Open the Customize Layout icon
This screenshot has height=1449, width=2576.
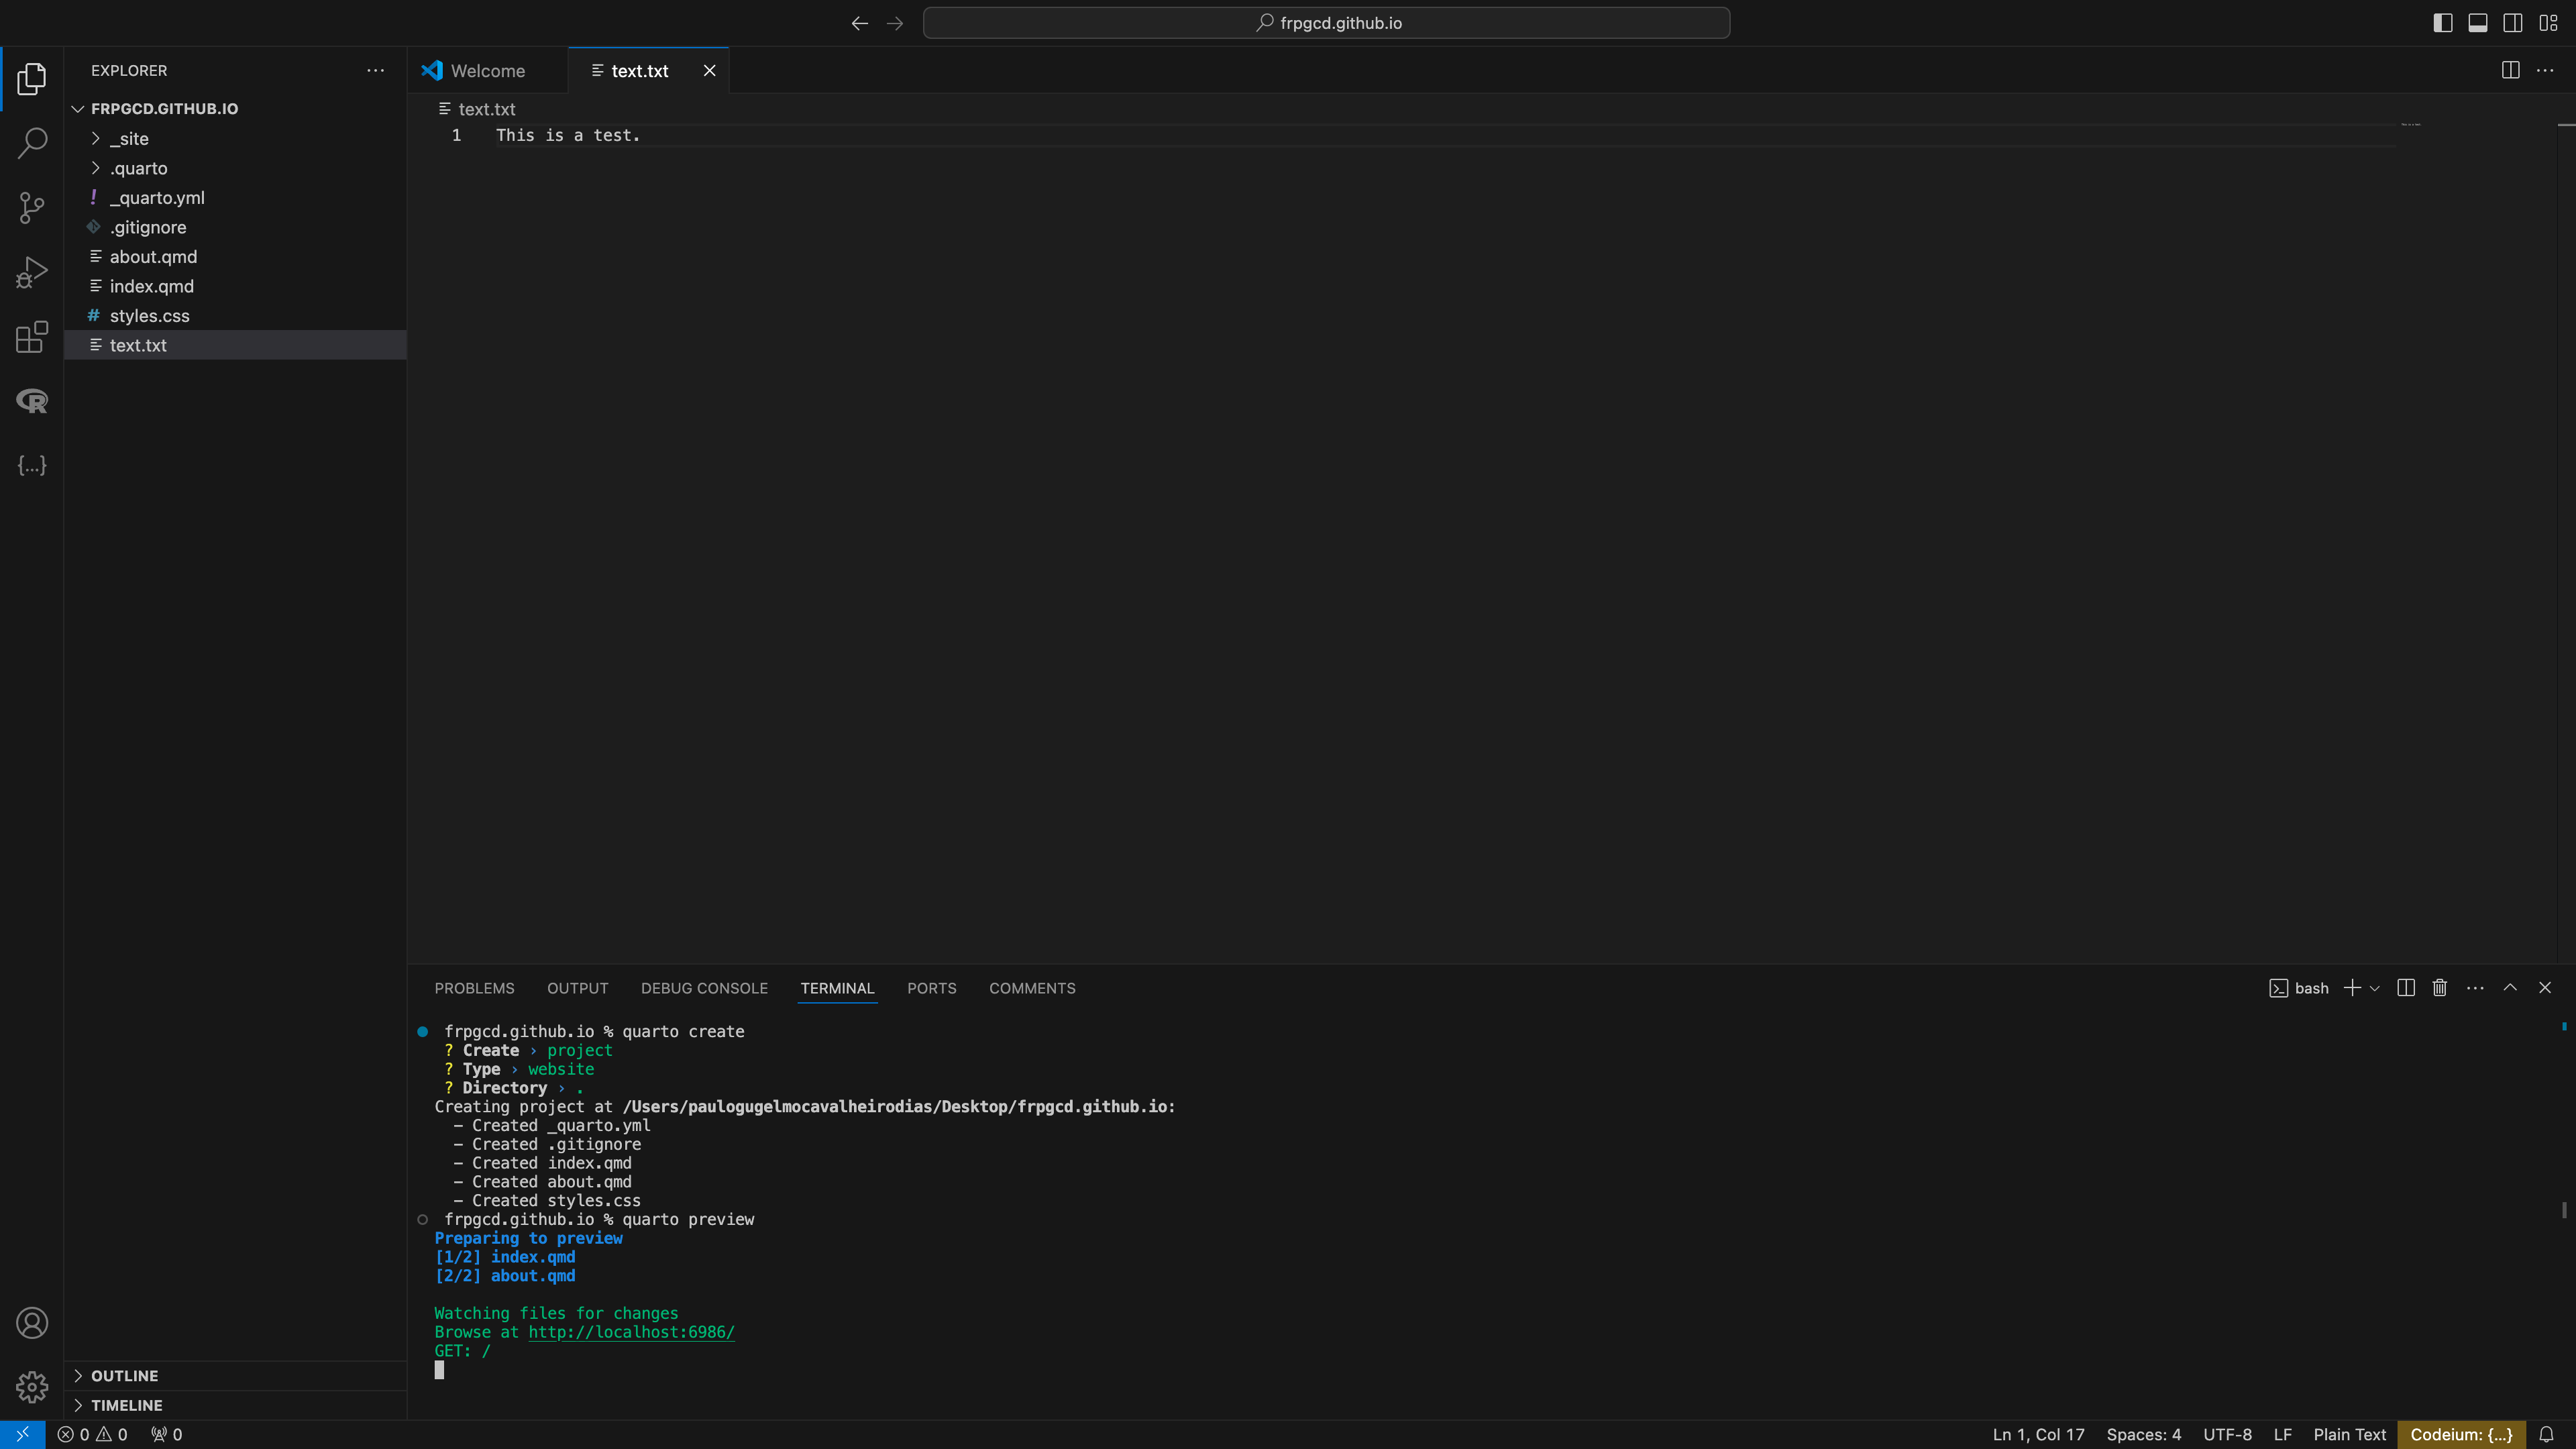pyautogui.click(x=2548, y=23)
